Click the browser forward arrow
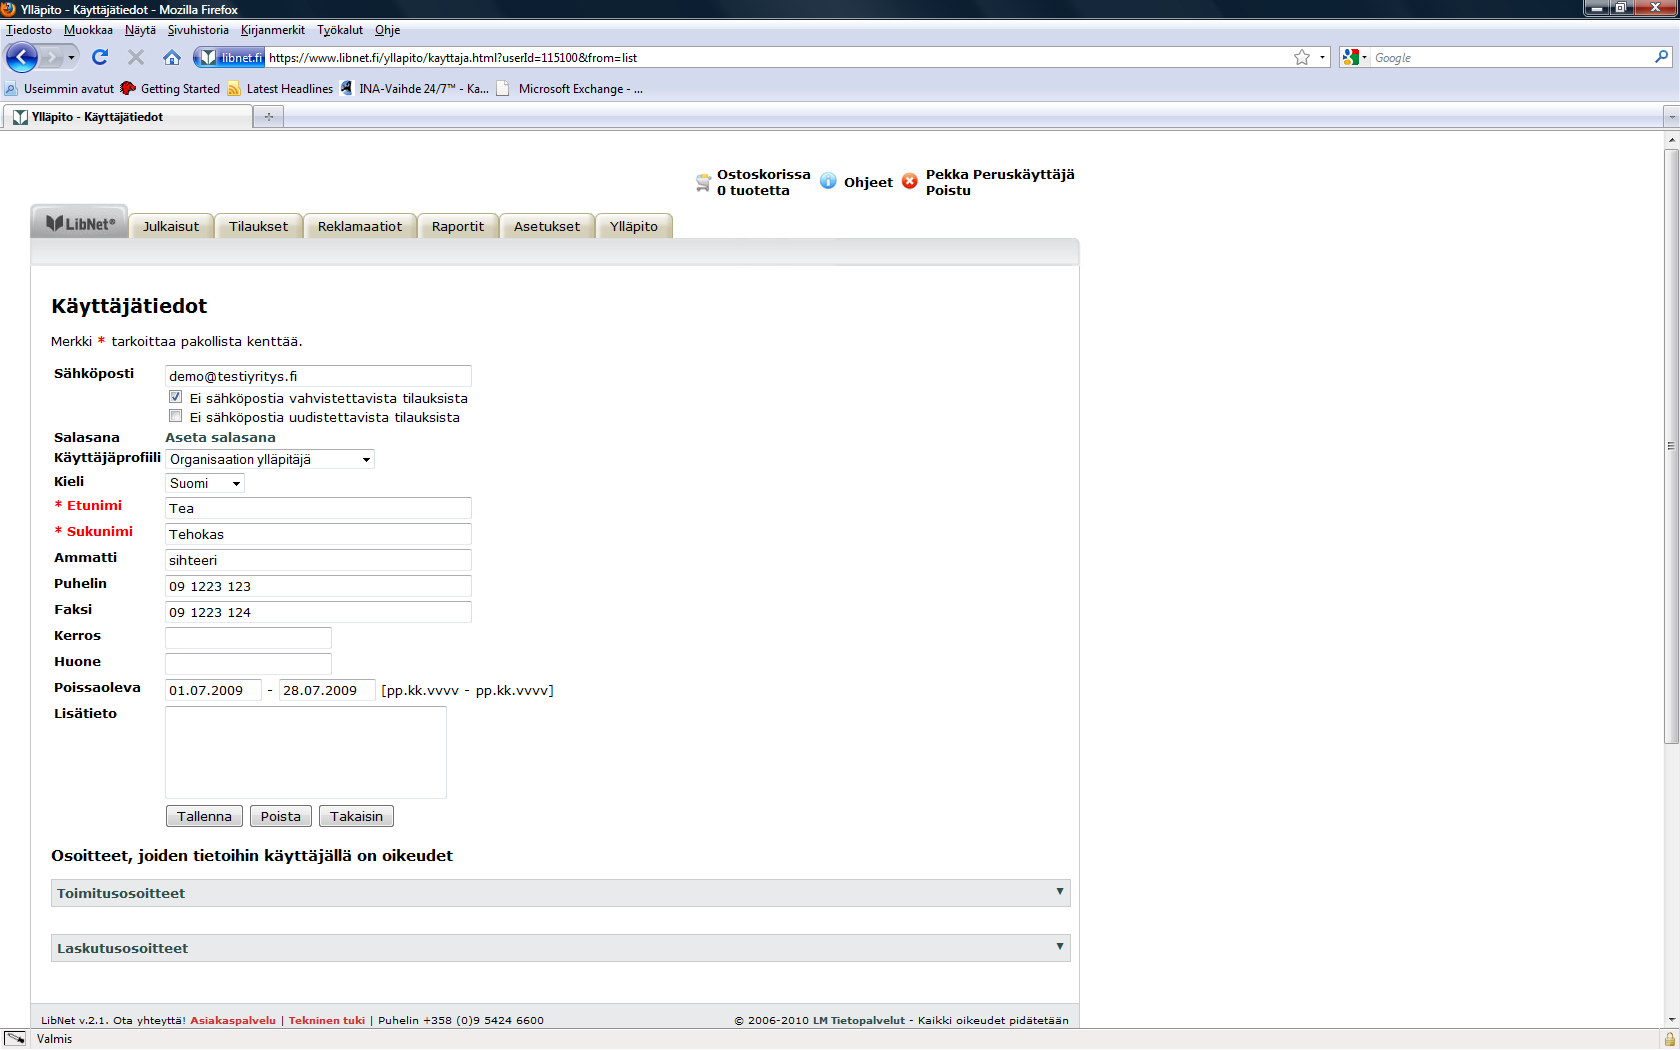Viewport: 1680px width, 1050px height. coord(52,57)
